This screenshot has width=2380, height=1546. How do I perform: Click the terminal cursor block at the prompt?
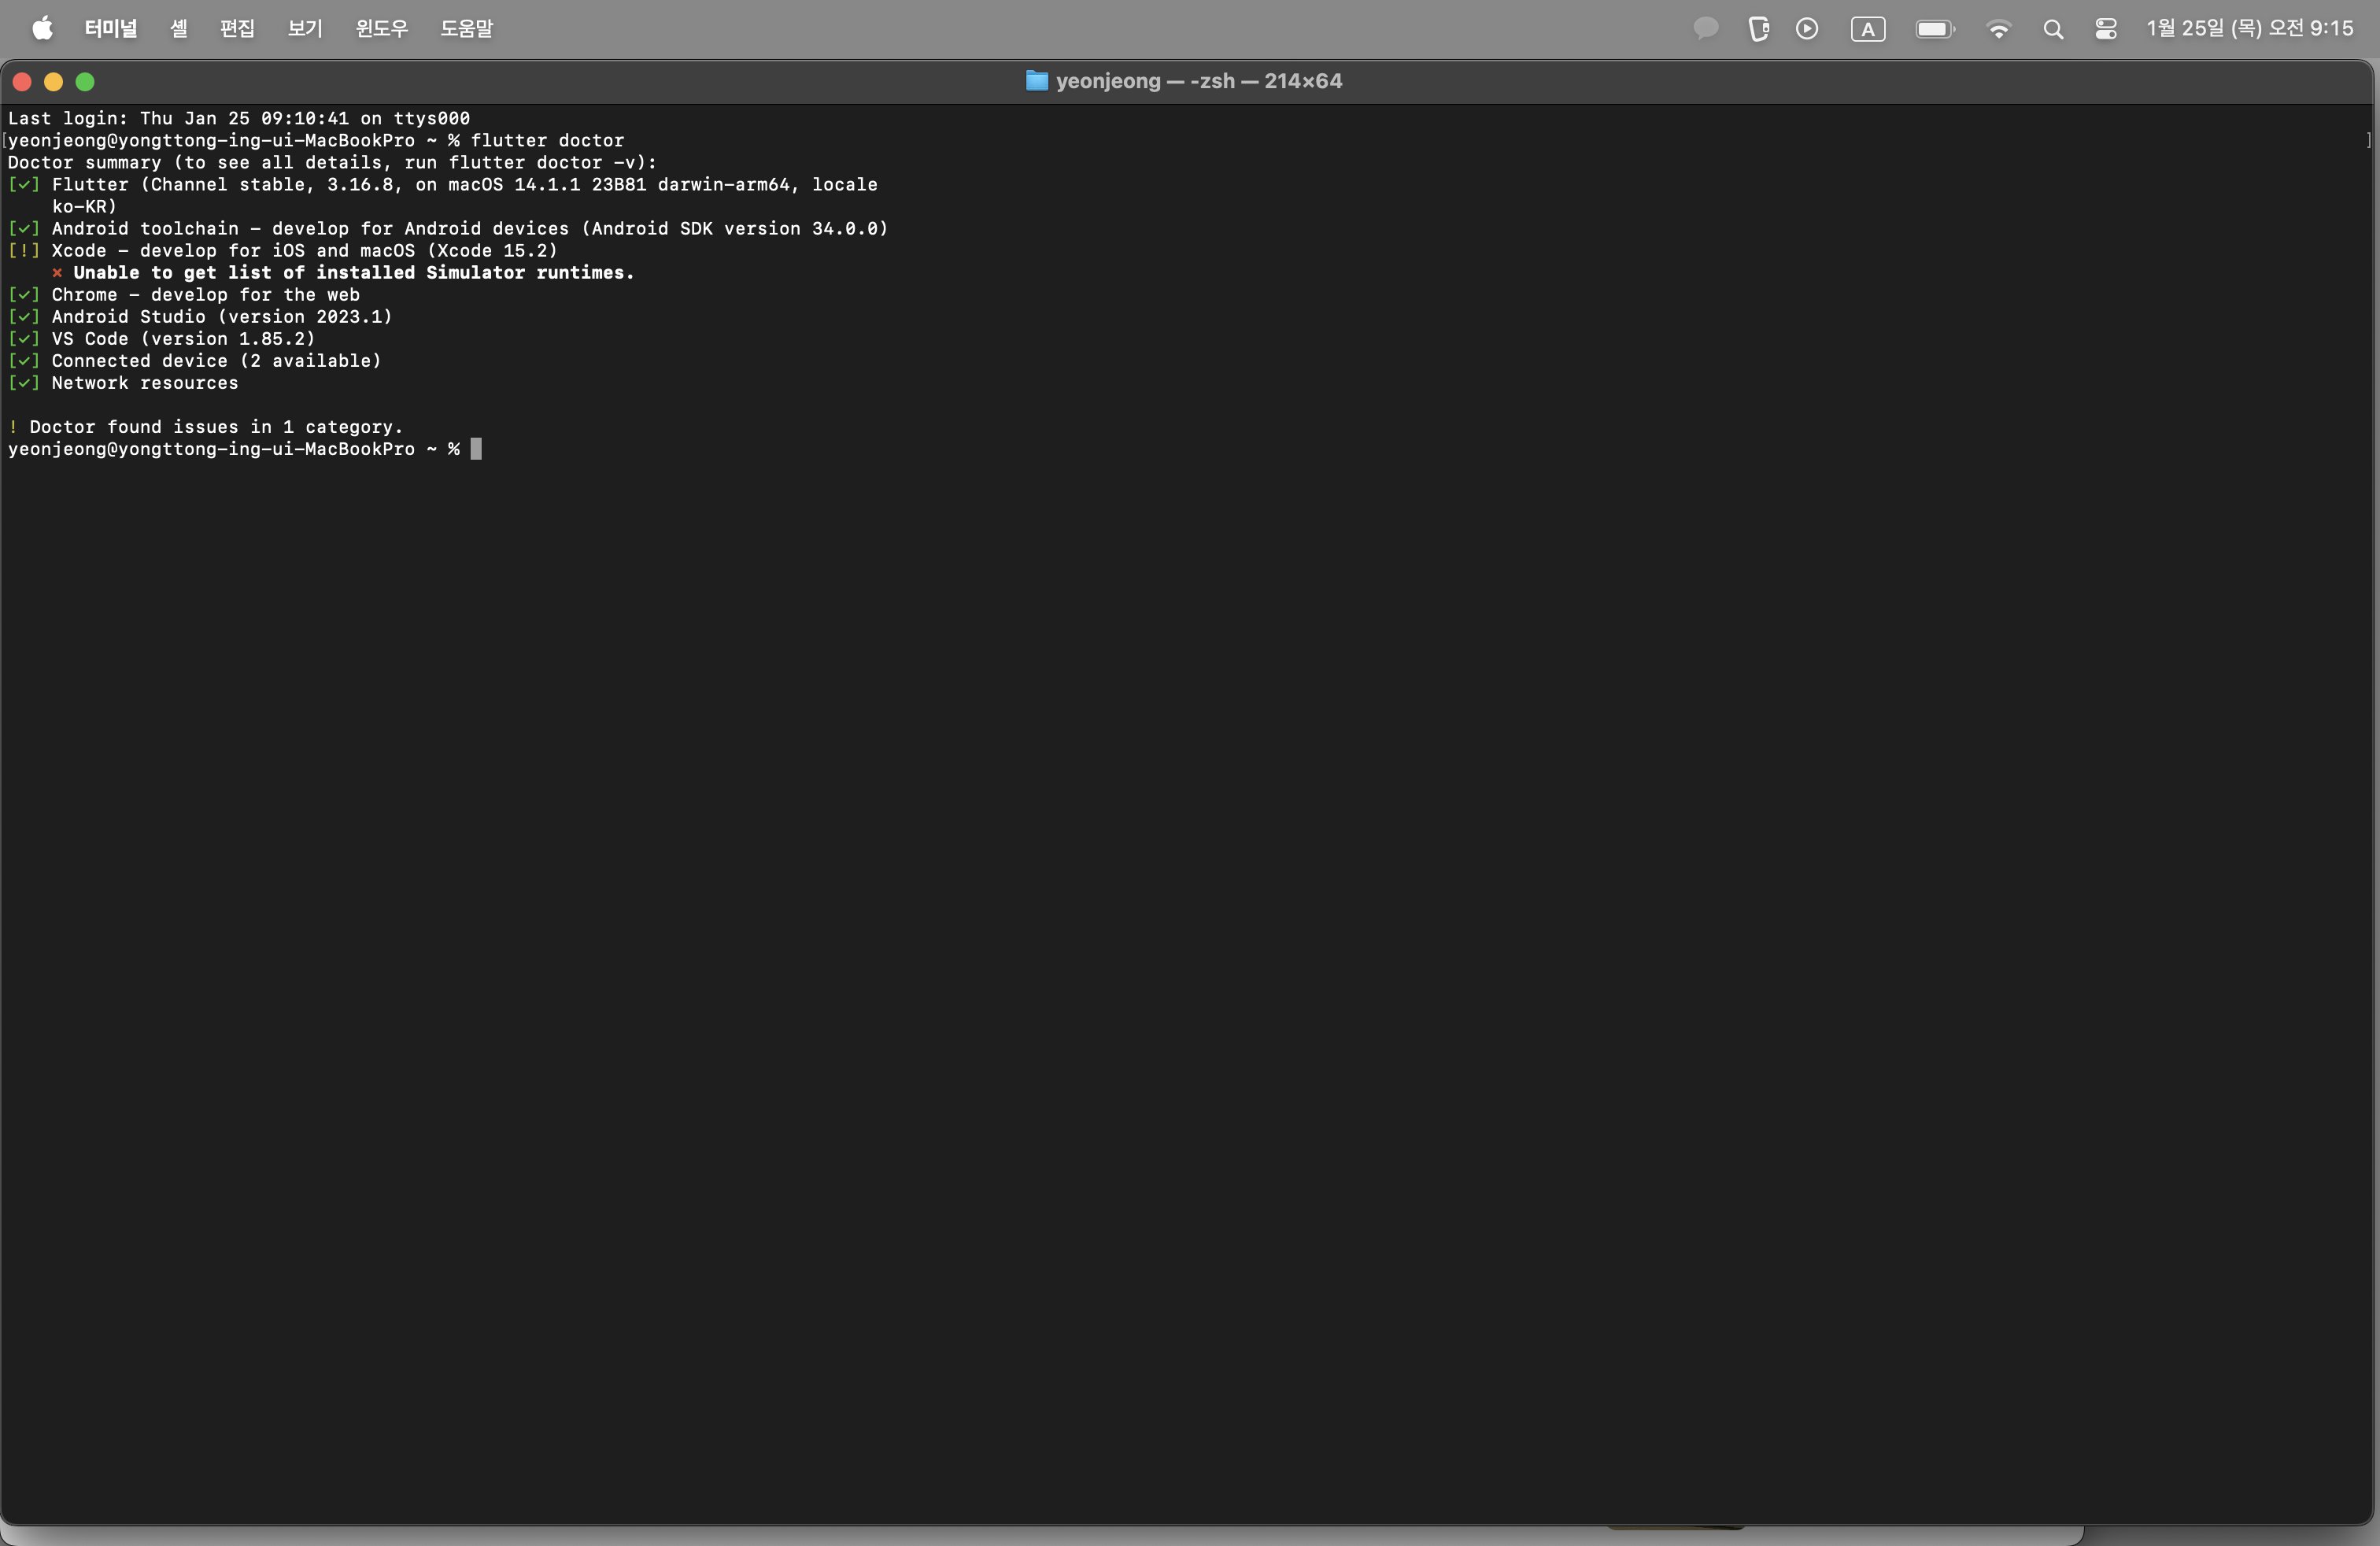pos(476,449)
